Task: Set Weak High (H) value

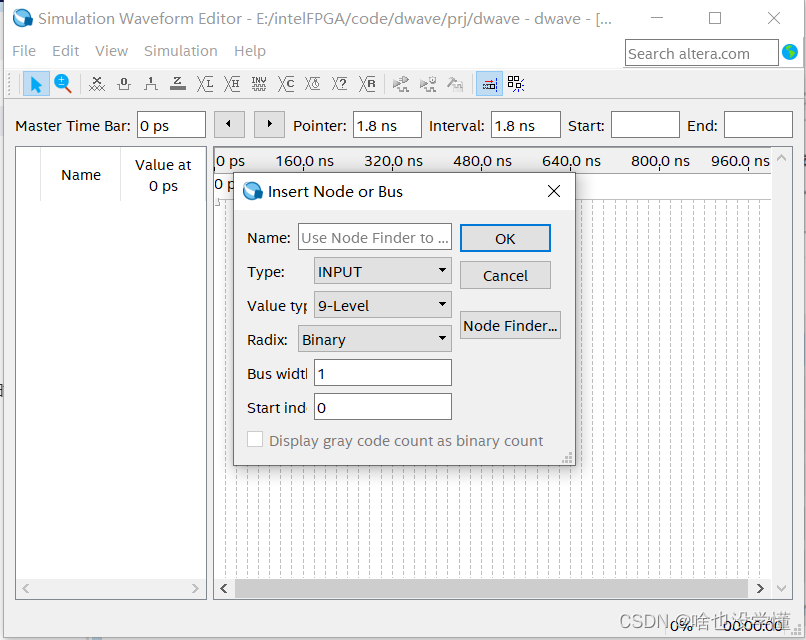Action: 232,84
